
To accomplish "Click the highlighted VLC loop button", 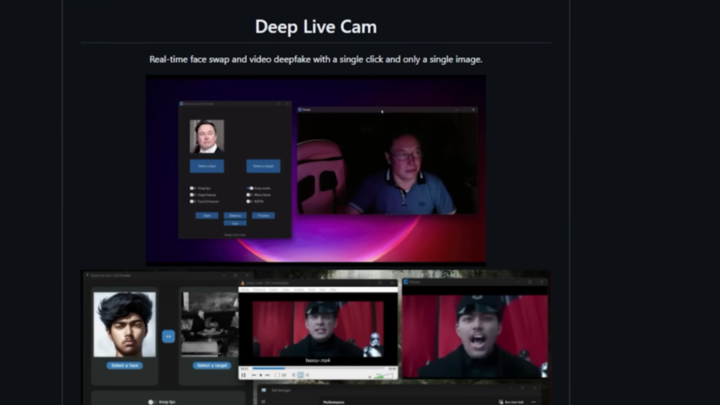I will pyautogui.click(x=300, y=375).
